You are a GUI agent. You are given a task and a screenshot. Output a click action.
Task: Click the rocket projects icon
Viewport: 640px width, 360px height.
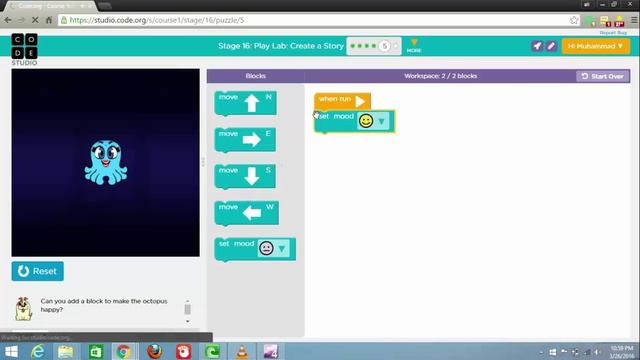click(x=537, y=46)
